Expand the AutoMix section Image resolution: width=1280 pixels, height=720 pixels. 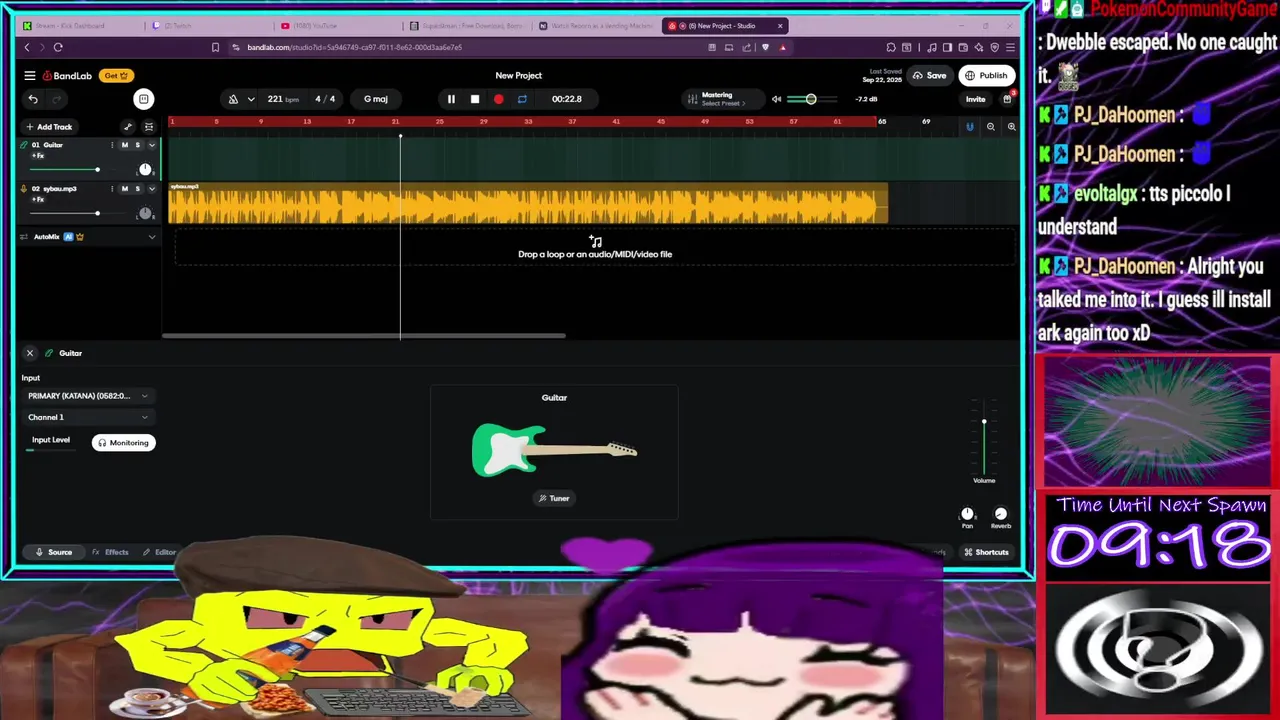tap(152, 237)
